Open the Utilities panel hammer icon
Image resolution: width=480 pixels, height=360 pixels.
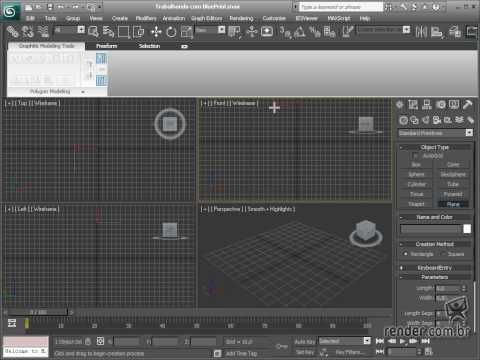tap(467, 105)
